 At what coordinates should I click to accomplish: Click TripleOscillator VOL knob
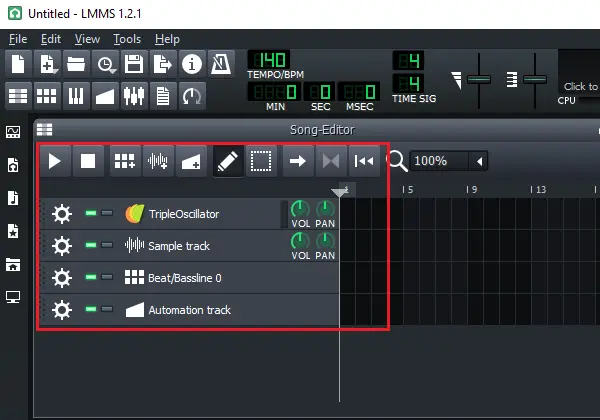coord(300,209)
